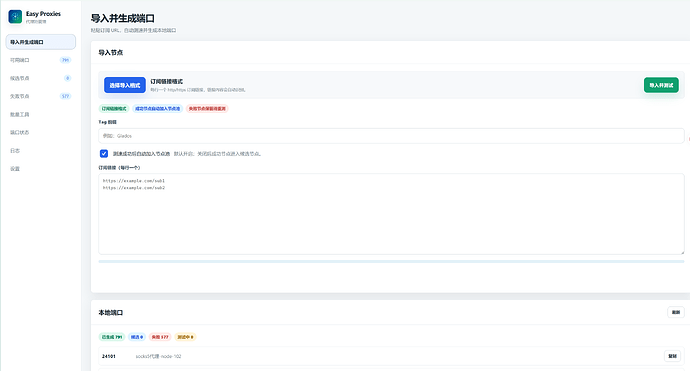The image size is (690, 371).
Task: Open the 可用端口 sidebar item
Action: point(40,60)
